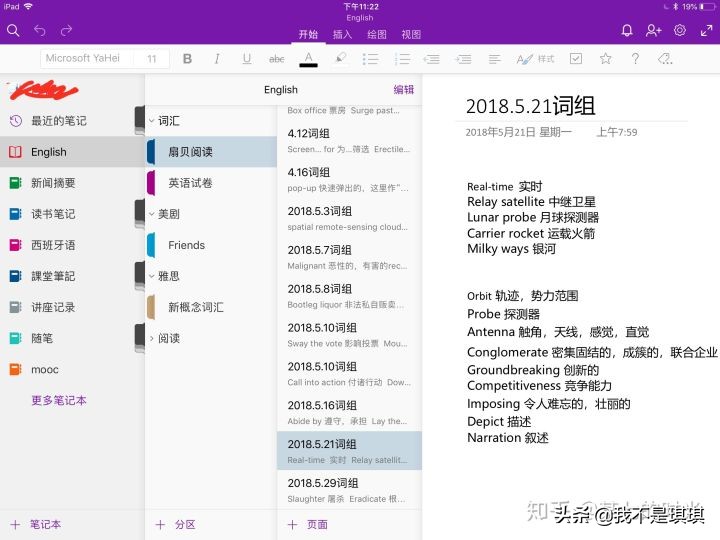Add a new page with 页面 plus
The width and height of the screenshot is (720, 540).
307,524
